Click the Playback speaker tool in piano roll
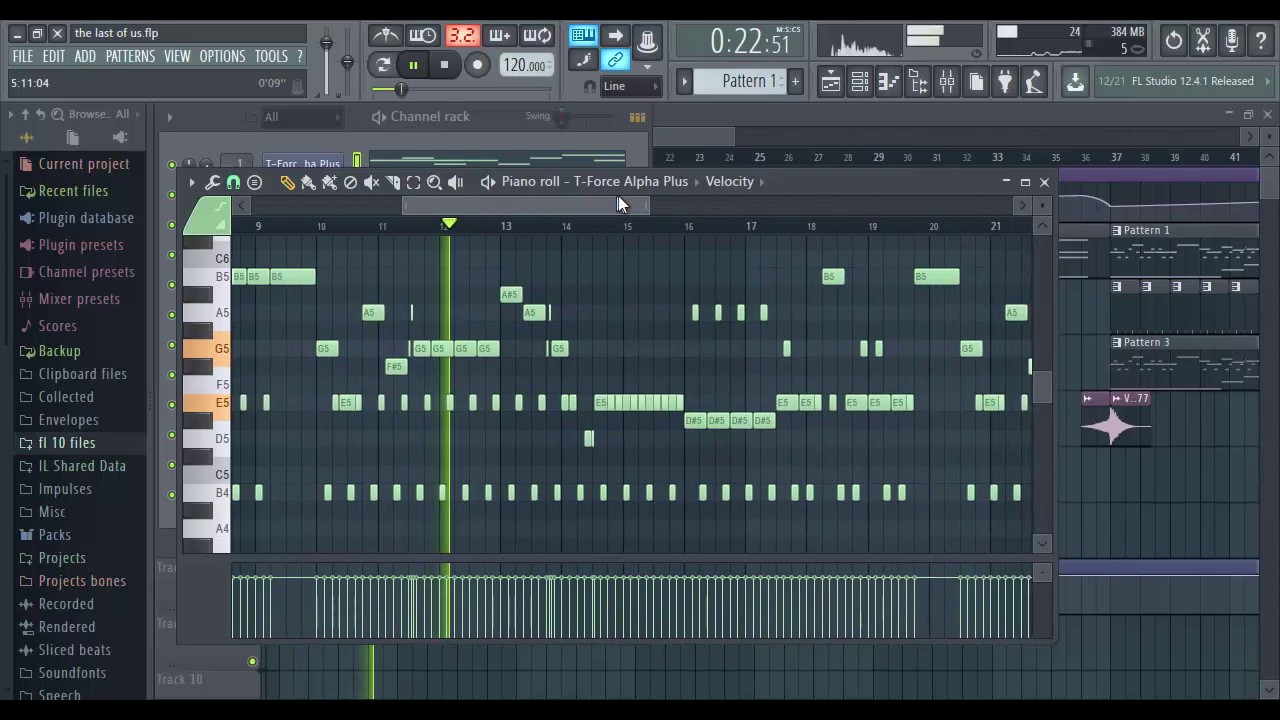Image resolution: width=1280 pixels, height=720 pixels. [456, 182]
